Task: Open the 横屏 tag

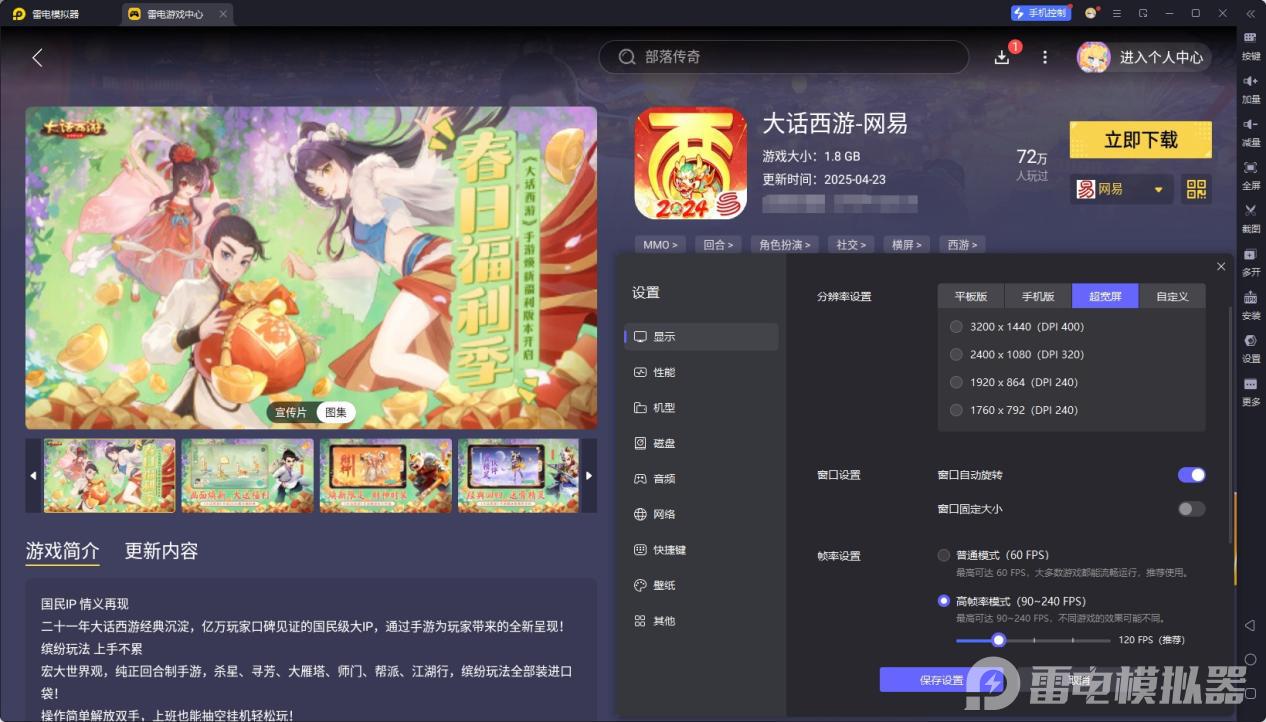Action: pos(908,244)
